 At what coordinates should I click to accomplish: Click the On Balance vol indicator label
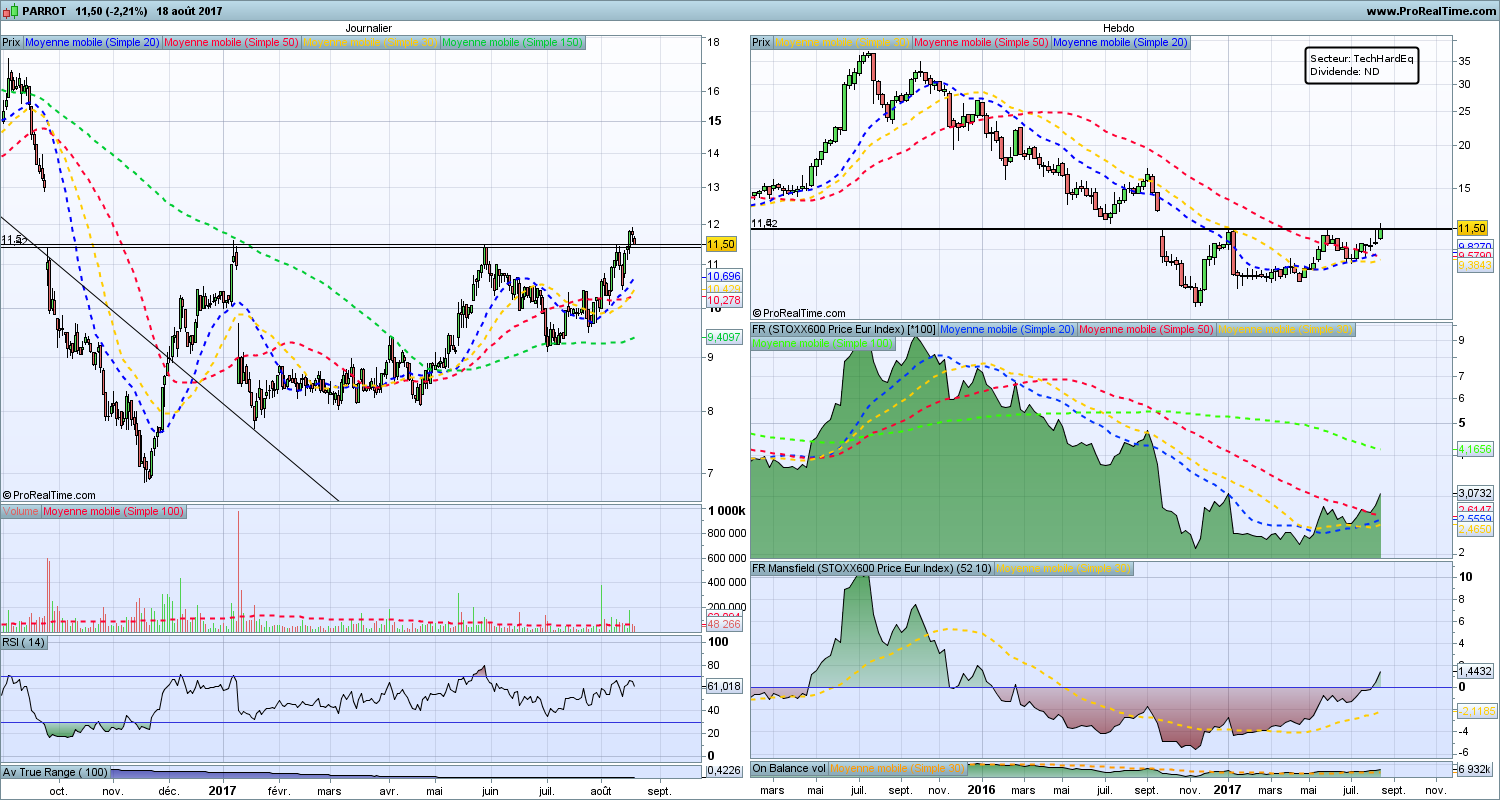789,768
